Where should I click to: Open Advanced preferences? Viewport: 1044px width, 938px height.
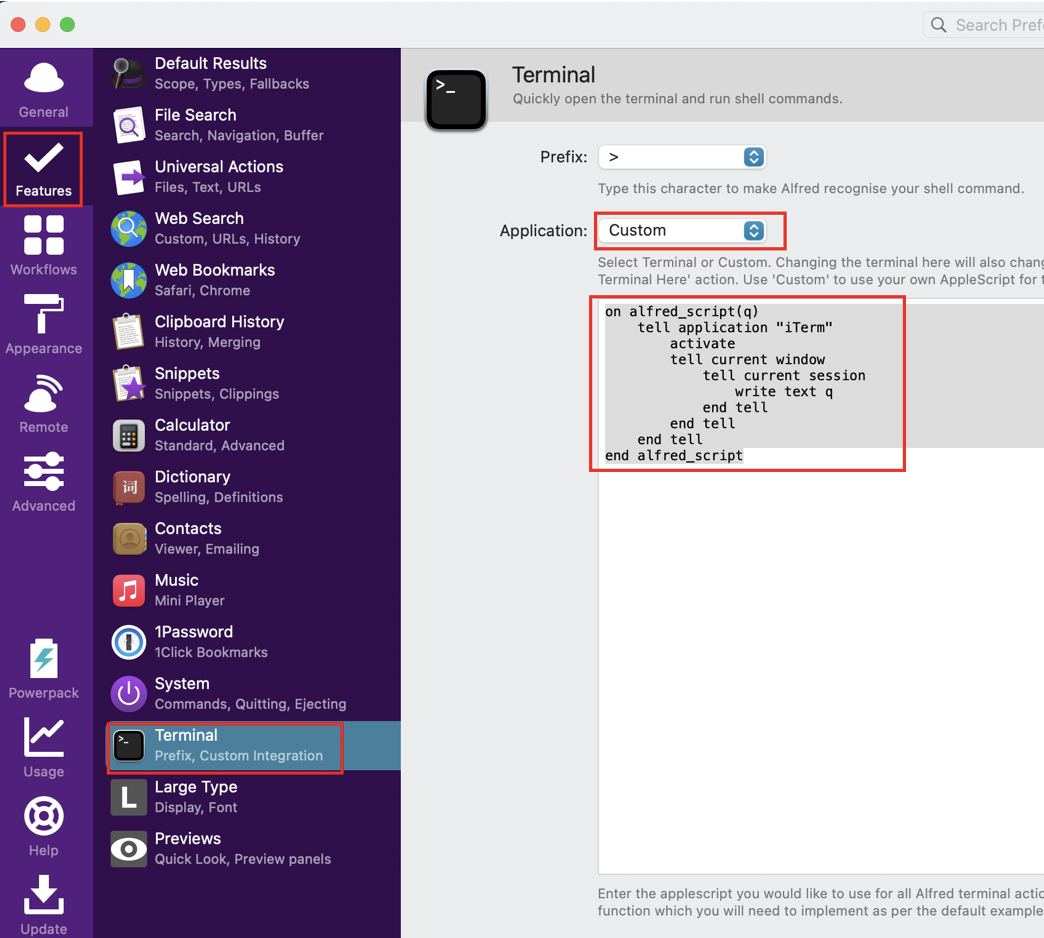pyautogui.click(x=43, y=482)
